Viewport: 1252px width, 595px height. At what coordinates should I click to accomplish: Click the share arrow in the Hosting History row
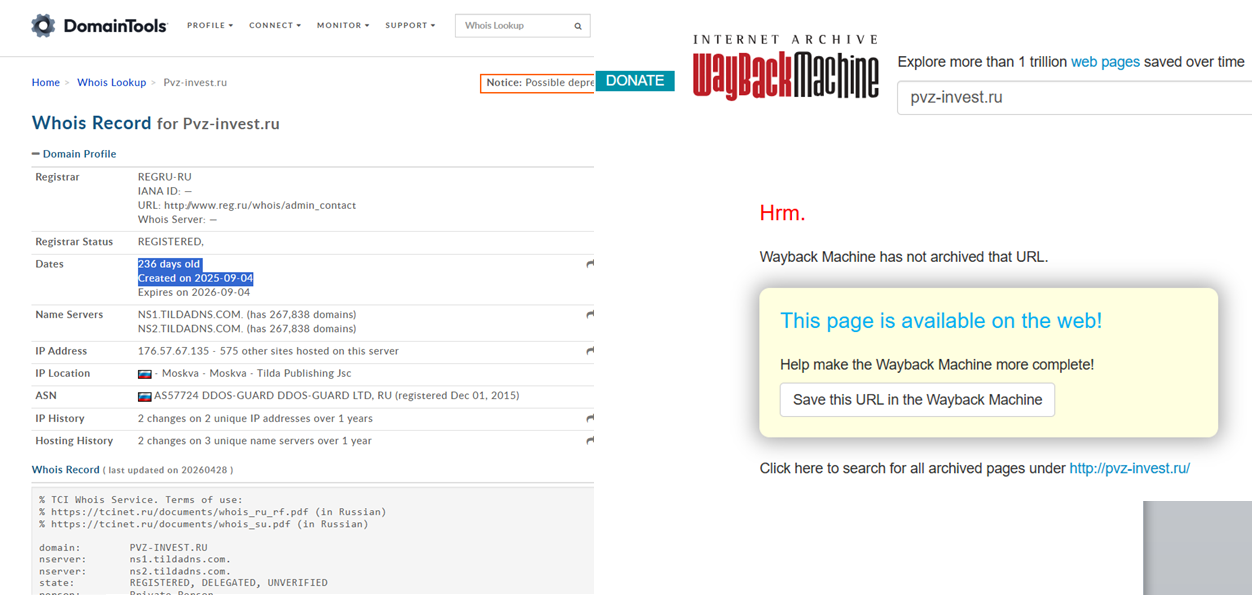point(590,440)
